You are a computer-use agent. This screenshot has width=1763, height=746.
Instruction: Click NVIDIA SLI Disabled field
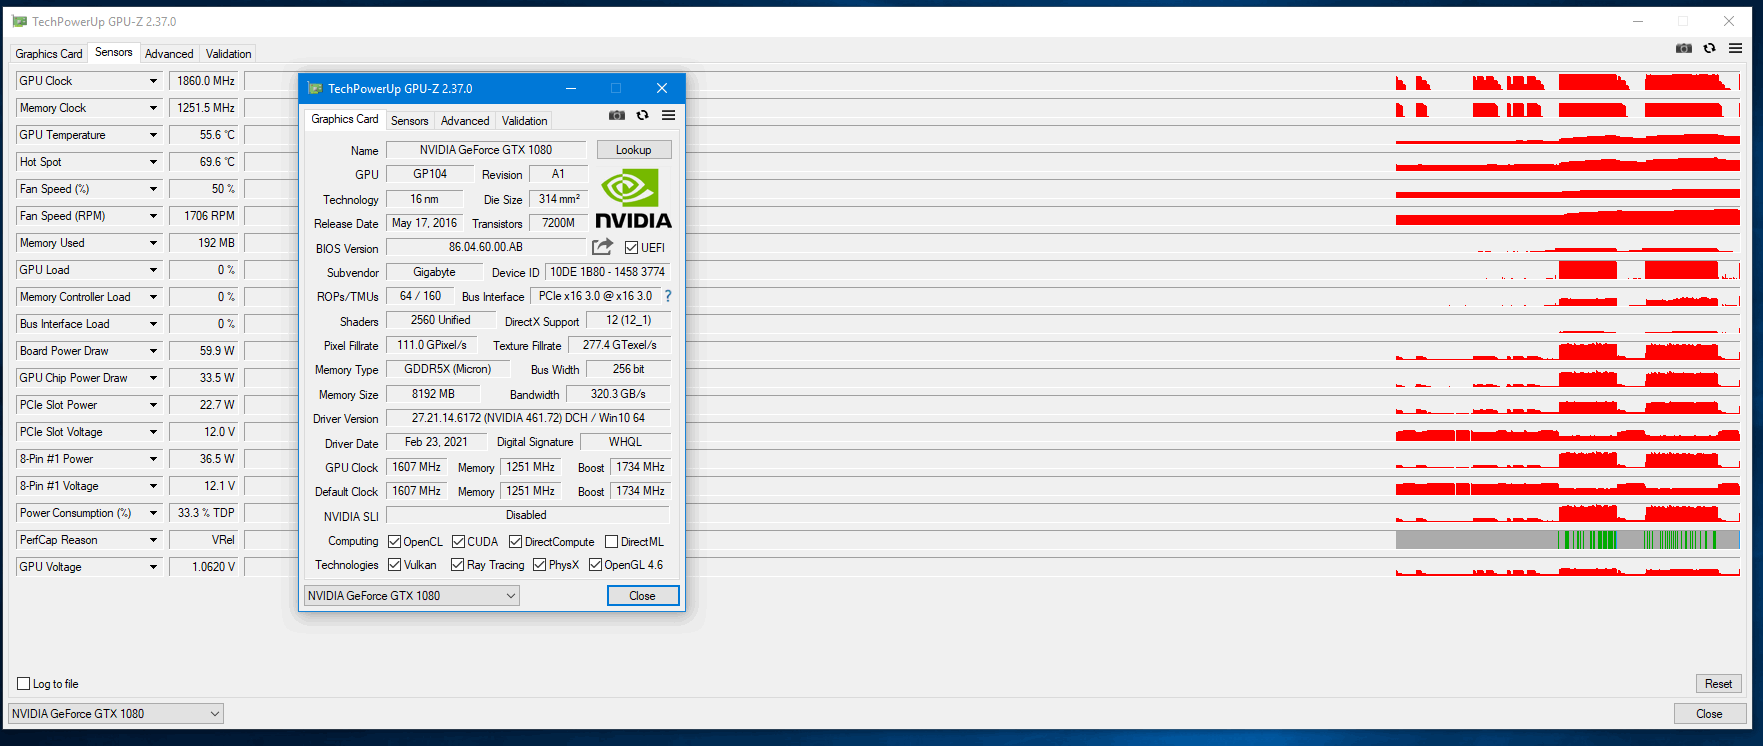click(528, 515)
